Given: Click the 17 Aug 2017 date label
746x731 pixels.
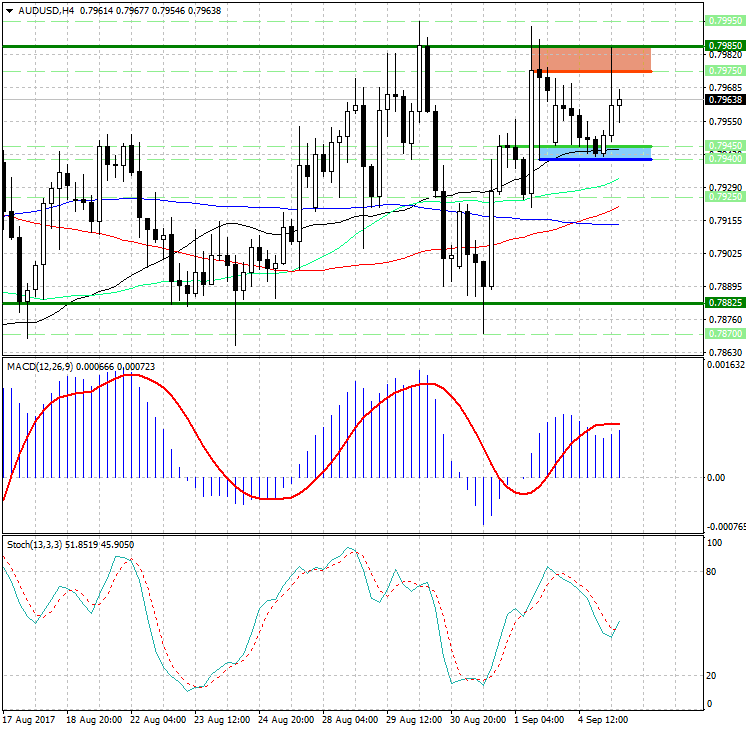Looking at the screenshot, I should pyautogui.click(x=27, y=719).
